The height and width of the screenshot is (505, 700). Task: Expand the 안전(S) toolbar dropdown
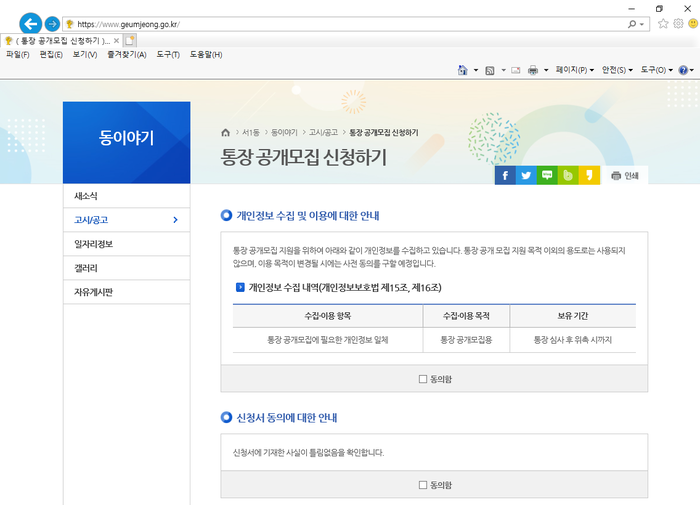pos(617,70)
